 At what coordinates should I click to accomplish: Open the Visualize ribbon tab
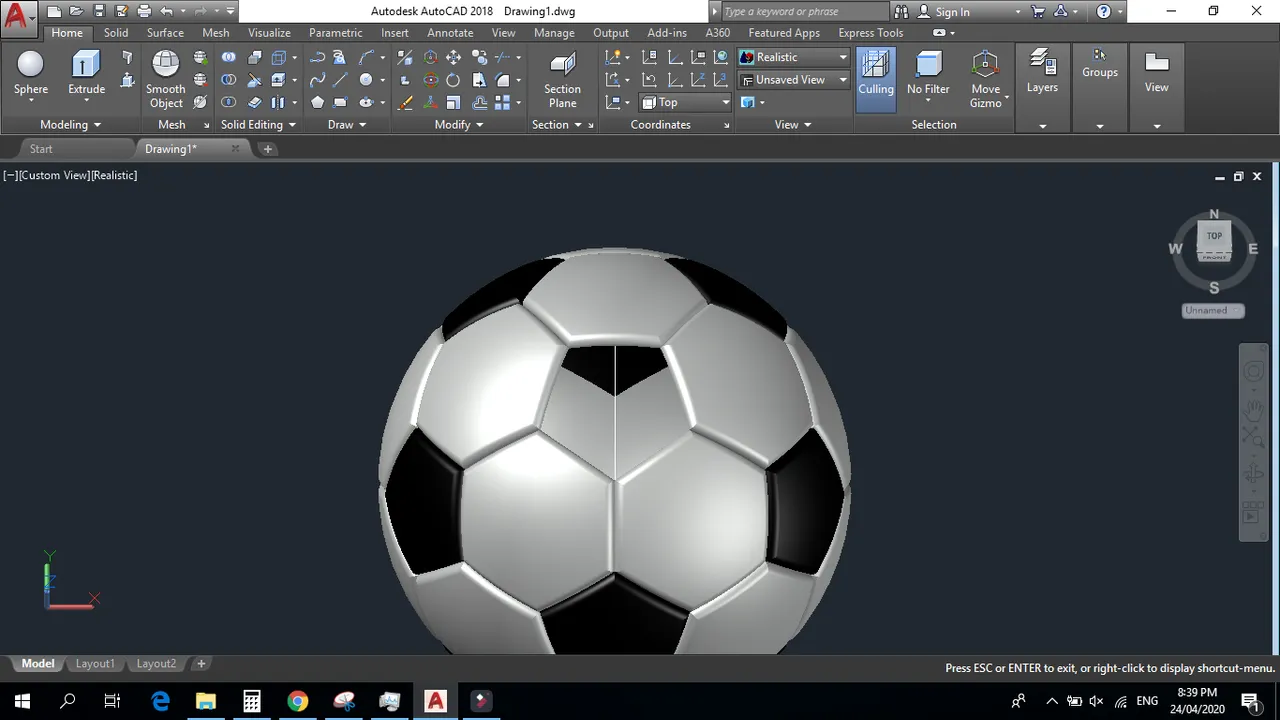(x=269, y=33)
